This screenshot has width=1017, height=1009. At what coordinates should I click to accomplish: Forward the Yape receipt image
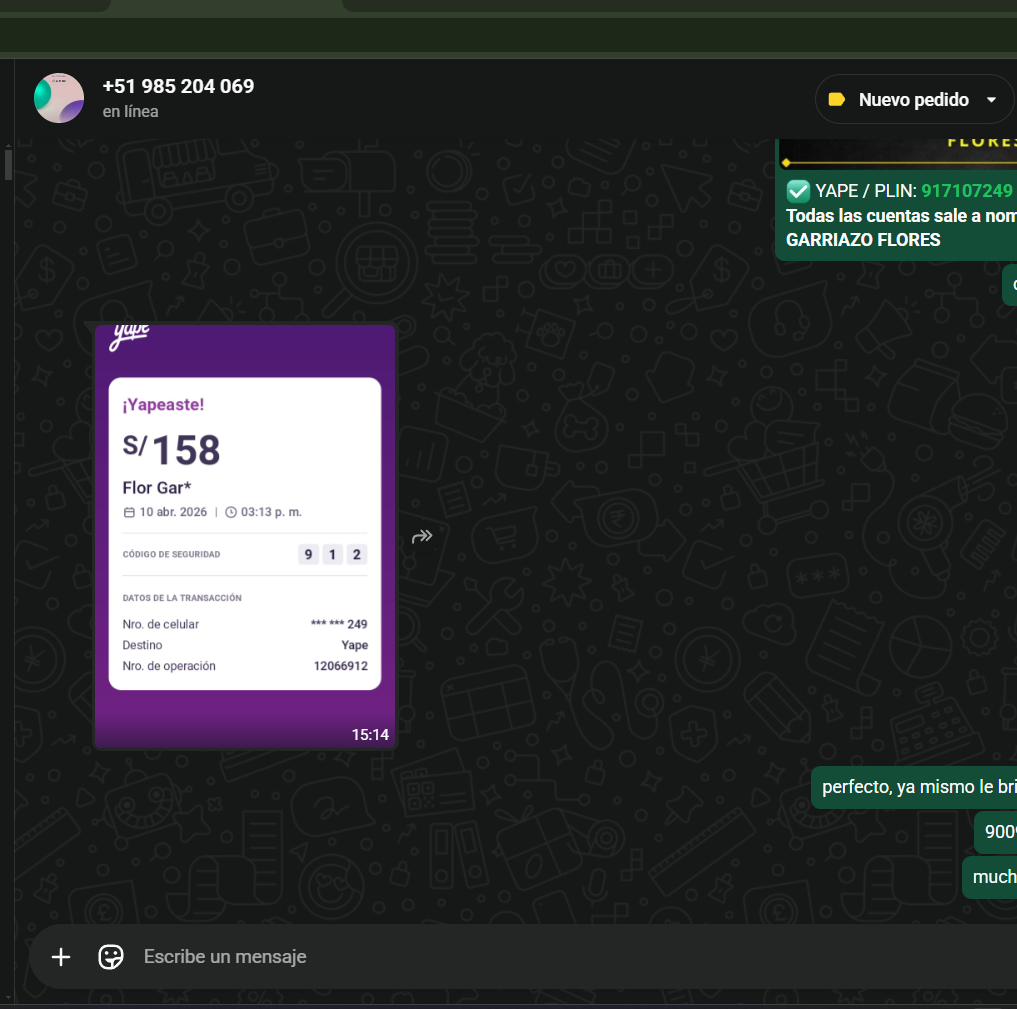tap(422, 536)
